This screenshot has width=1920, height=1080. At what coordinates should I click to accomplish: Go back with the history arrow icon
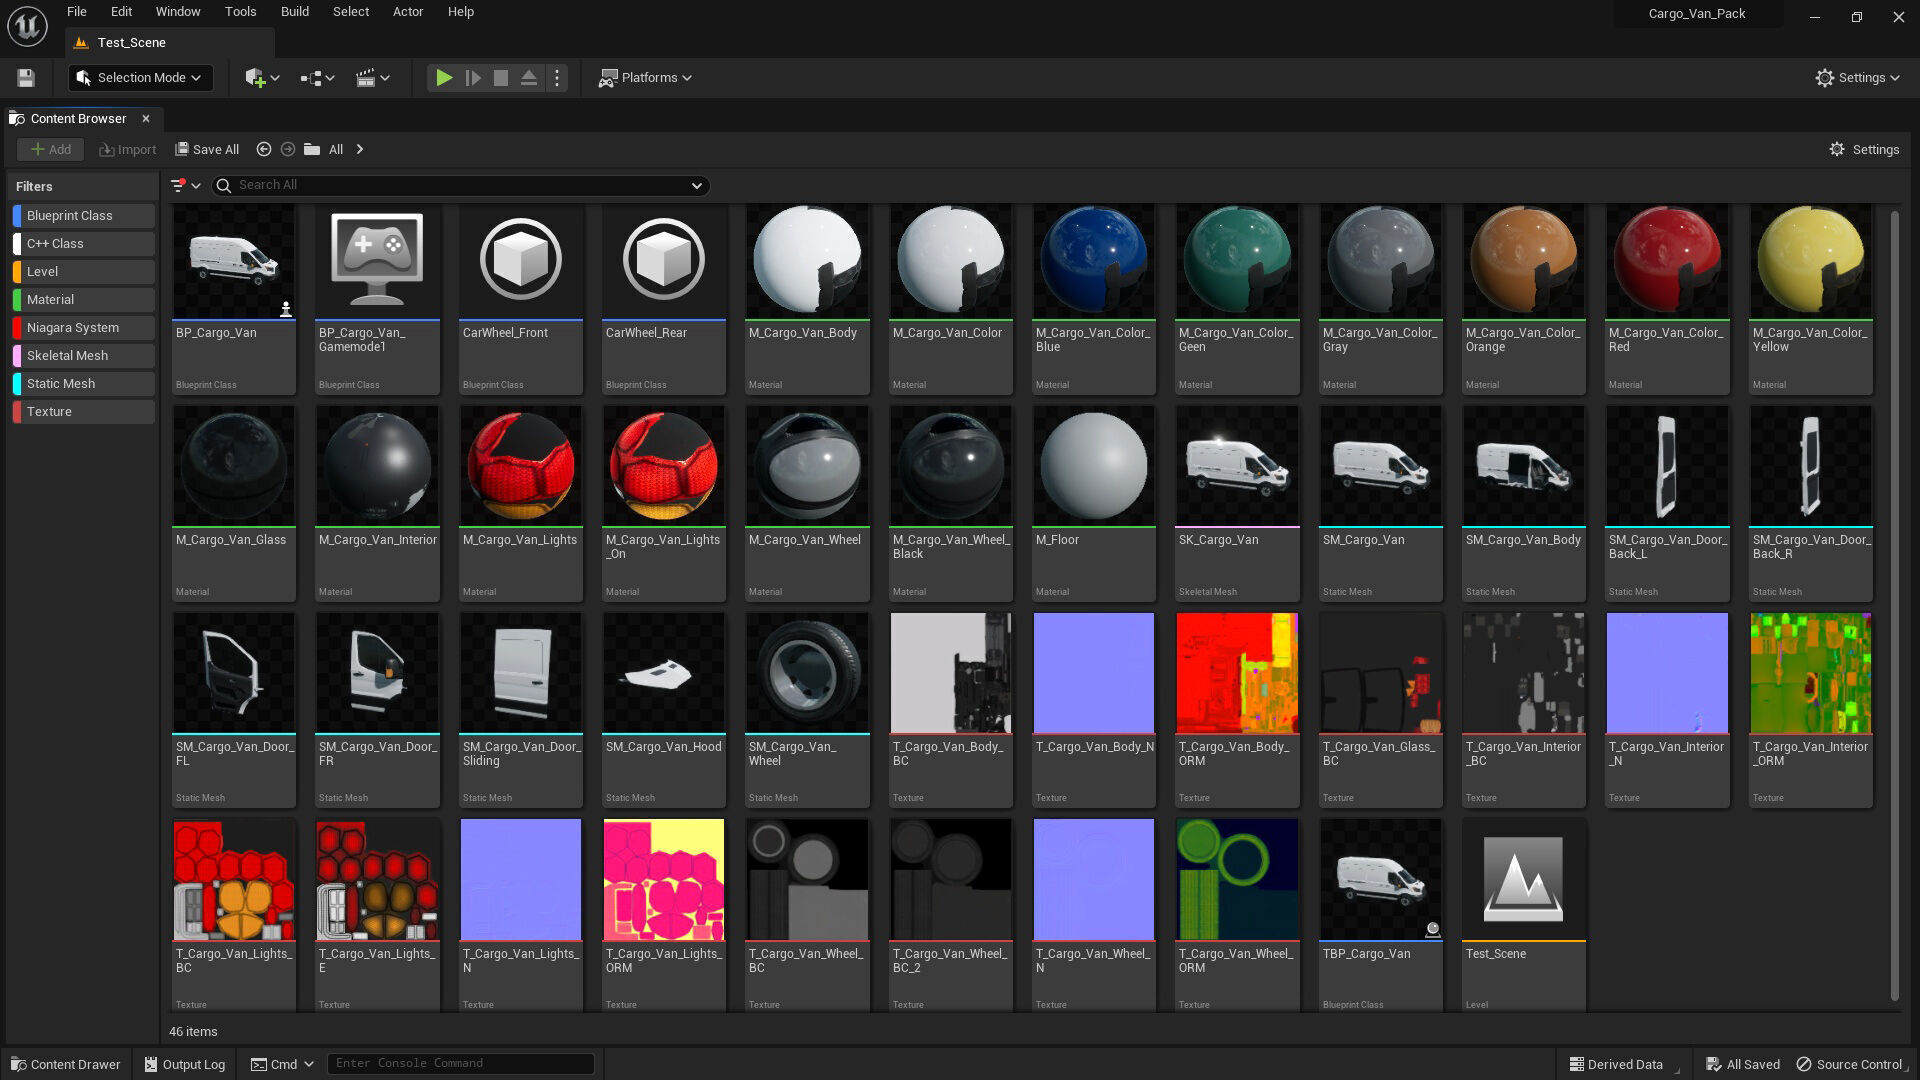pos(264,149)
